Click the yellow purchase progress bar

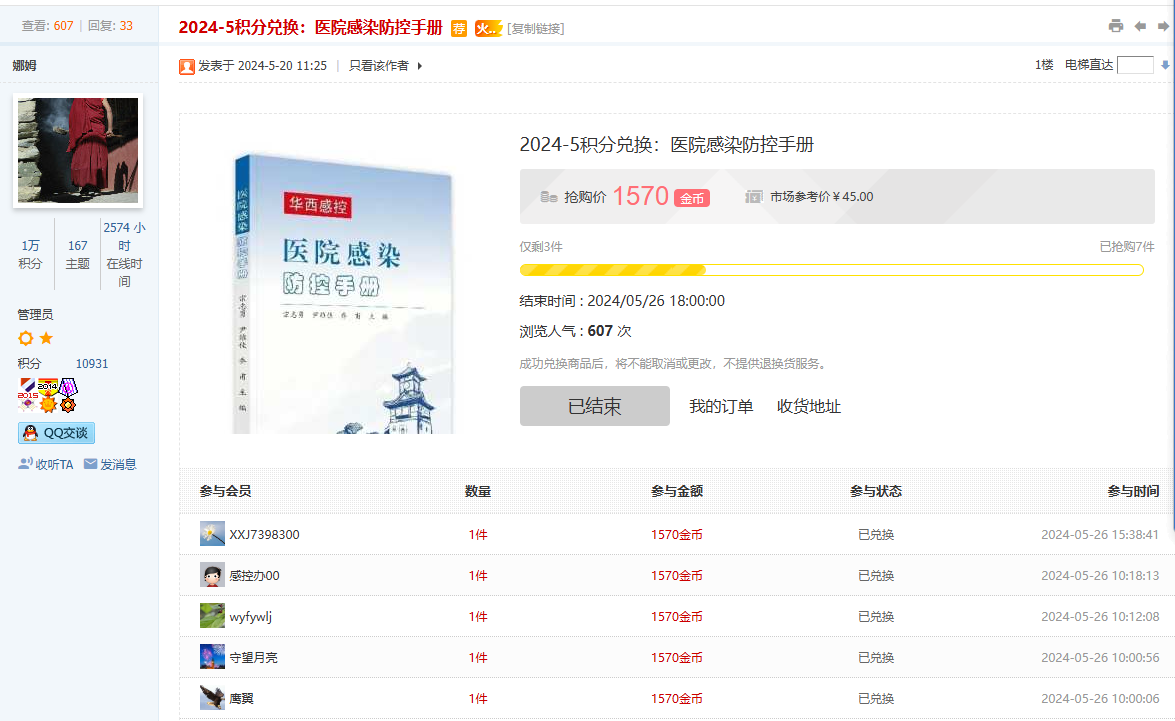click(612, 269)
